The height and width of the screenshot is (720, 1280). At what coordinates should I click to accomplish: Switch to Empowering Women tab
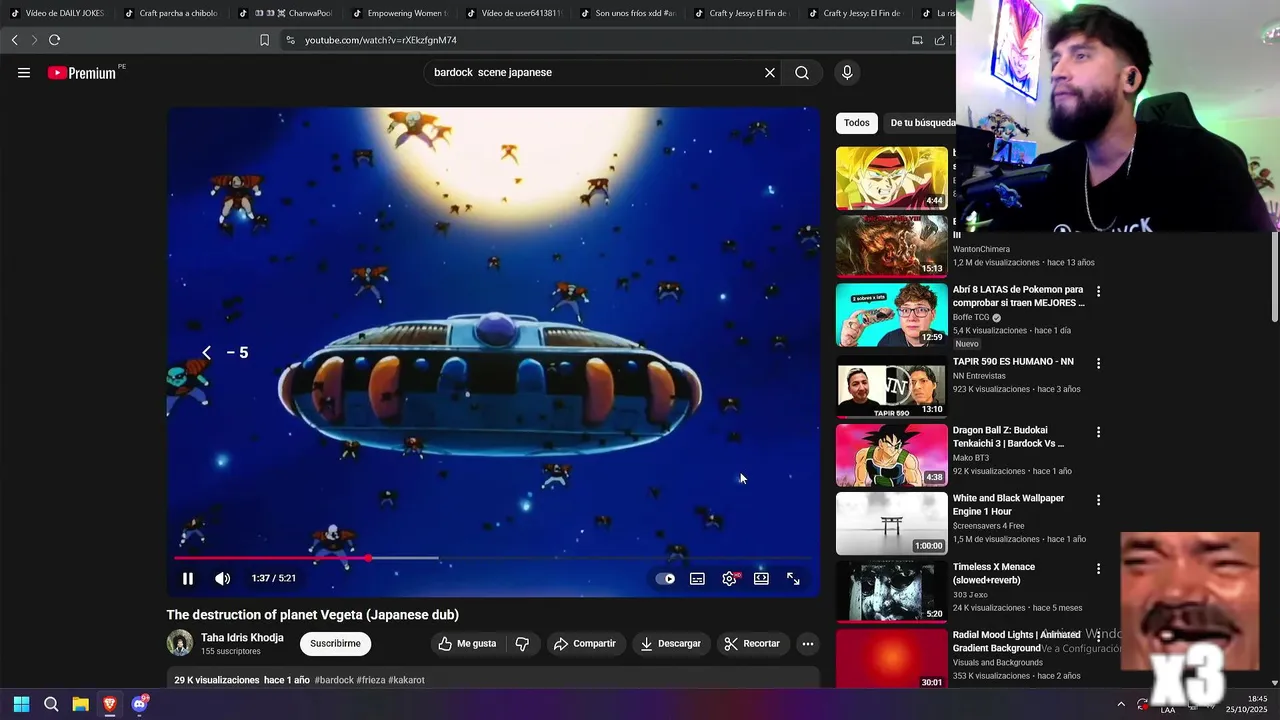pos(399,13)
